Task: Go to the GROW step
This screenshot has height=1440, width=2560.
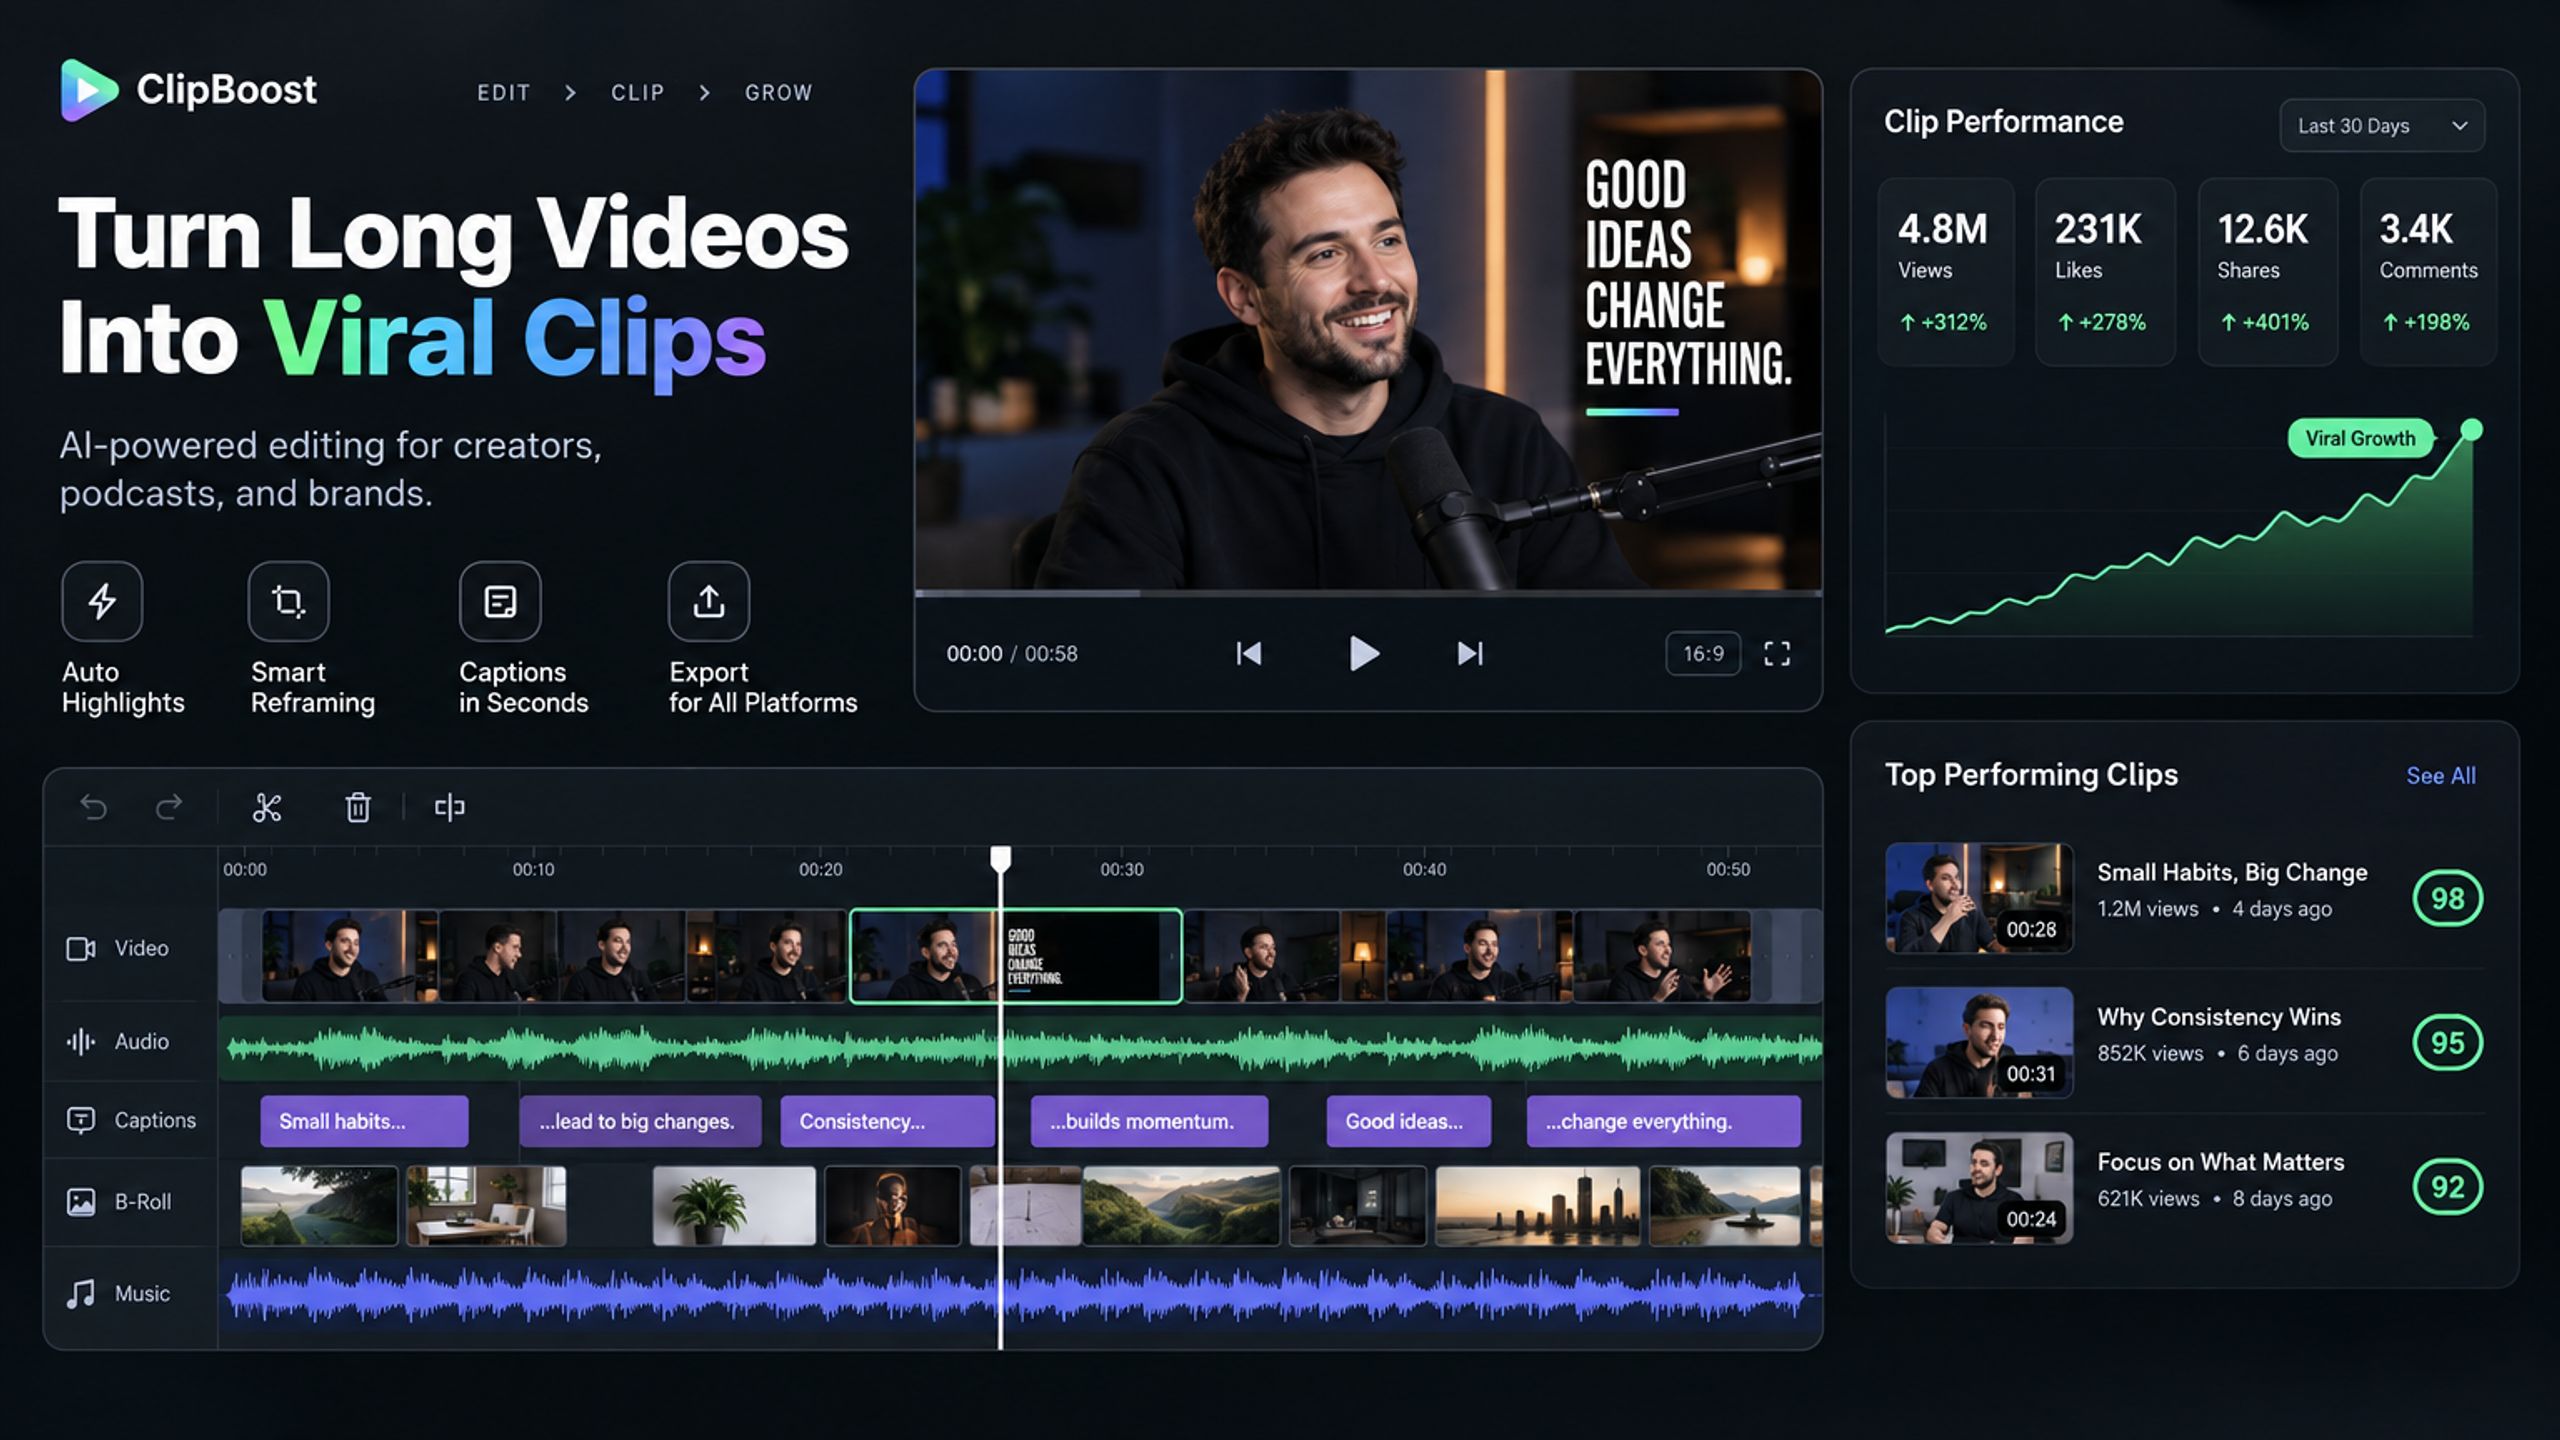Action: click(779, 93)
